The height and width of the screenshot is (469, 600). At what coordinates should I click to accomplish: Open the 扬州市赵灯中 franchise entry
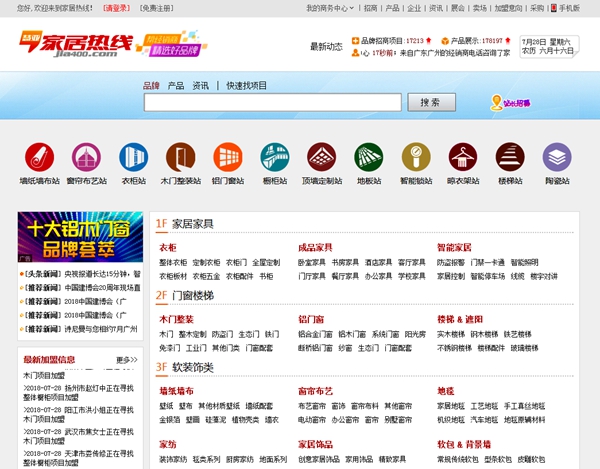click(78, 393)
